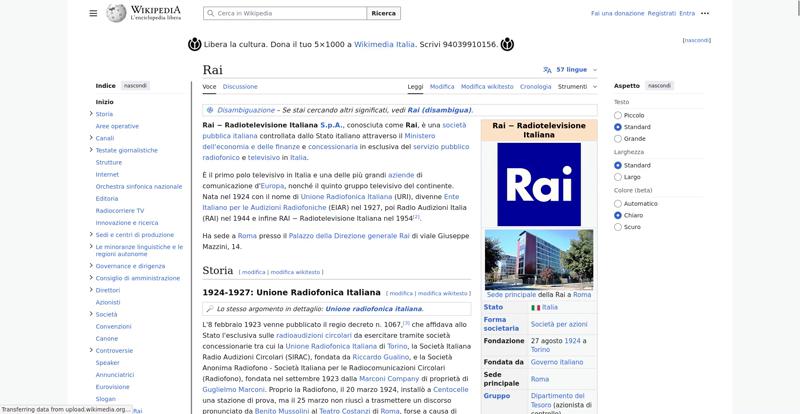
Task: Open Rai (disambigua) link
Action: [x=439, y=110]
